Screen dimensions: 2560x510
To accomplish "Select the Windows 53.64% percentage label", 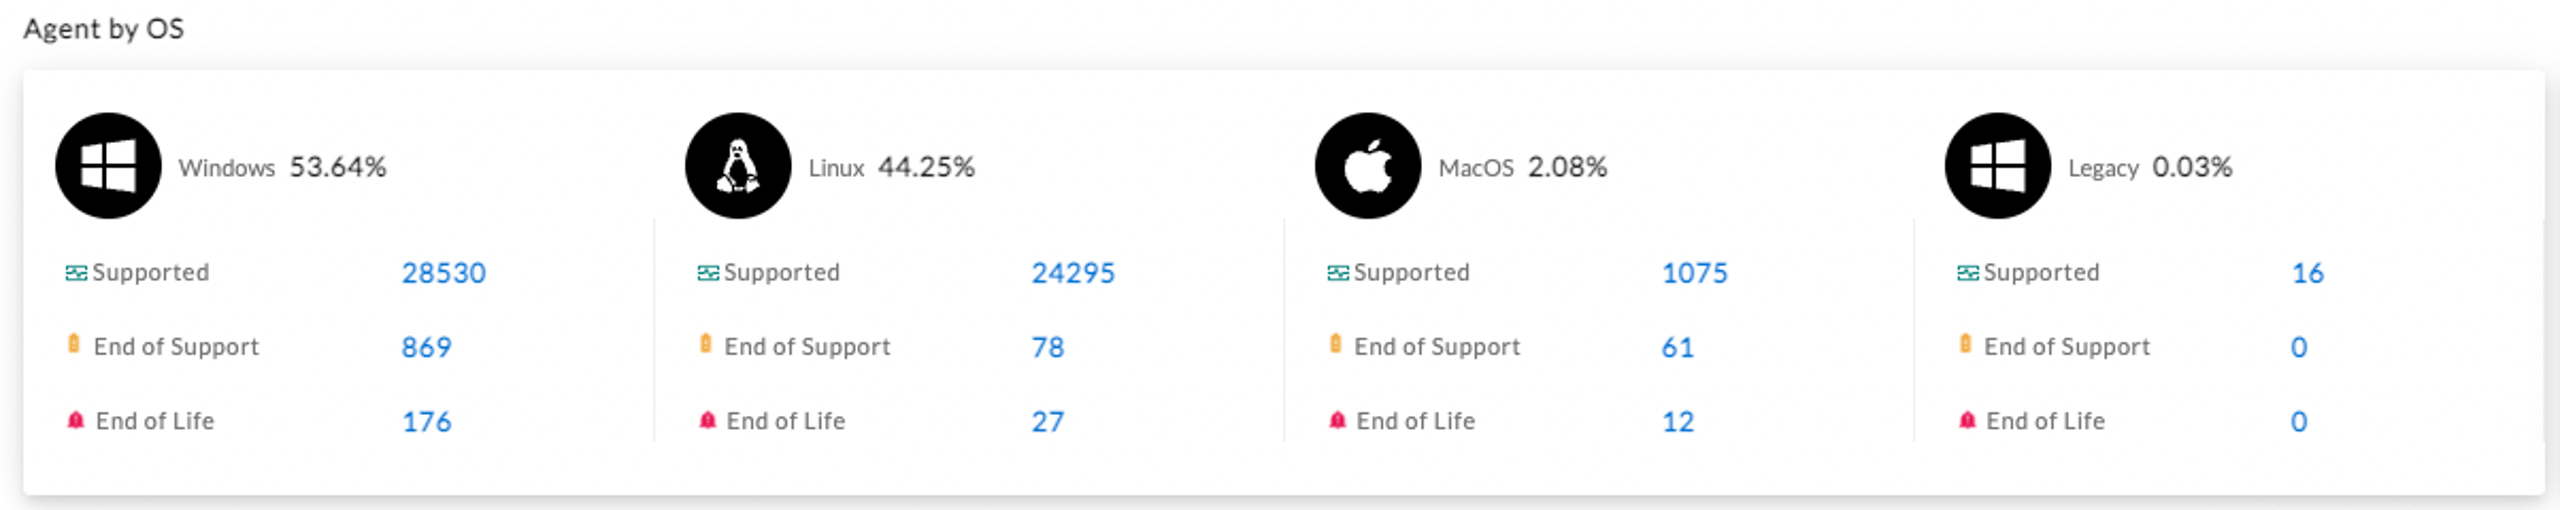I will [x=338, y=167].
